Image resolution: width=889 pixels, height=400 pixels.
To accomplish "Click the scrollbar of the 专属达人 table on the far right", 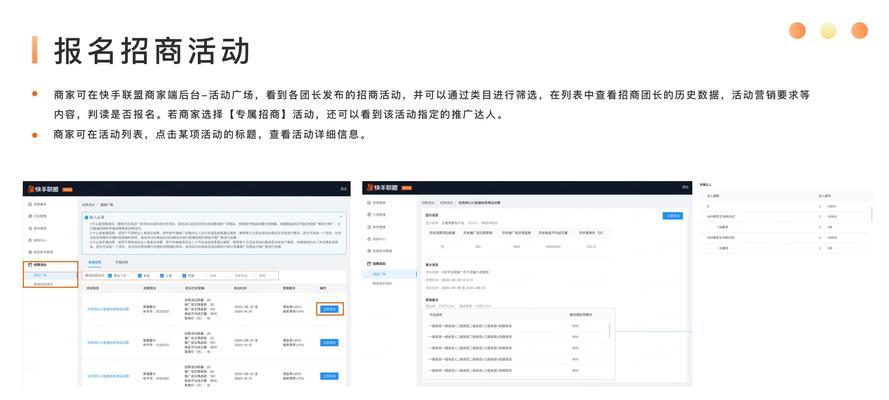I will pos(872,214).
